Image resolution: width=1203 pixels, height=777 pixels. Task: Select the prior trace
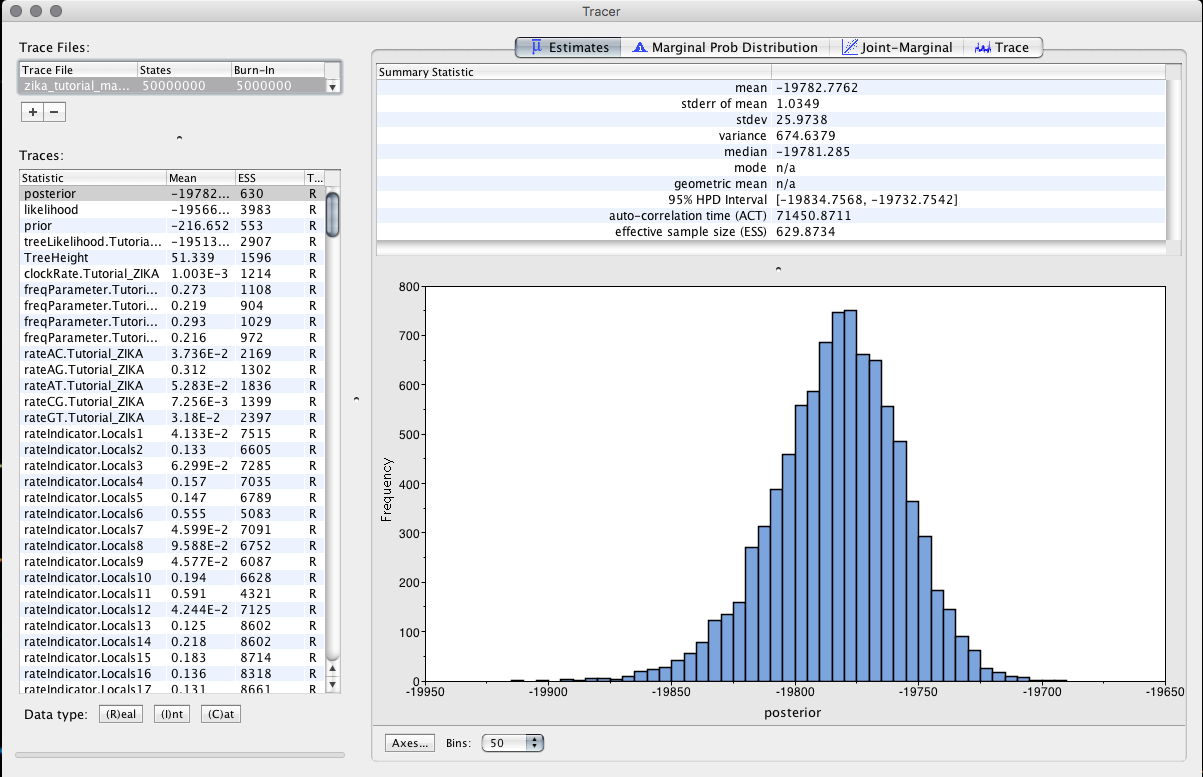tap(173, 226)
